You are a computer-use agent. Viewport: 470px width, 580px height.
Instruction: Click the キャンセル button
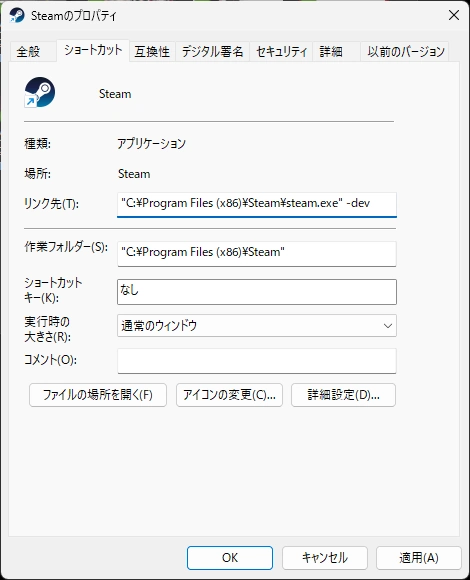coord(325,558)
